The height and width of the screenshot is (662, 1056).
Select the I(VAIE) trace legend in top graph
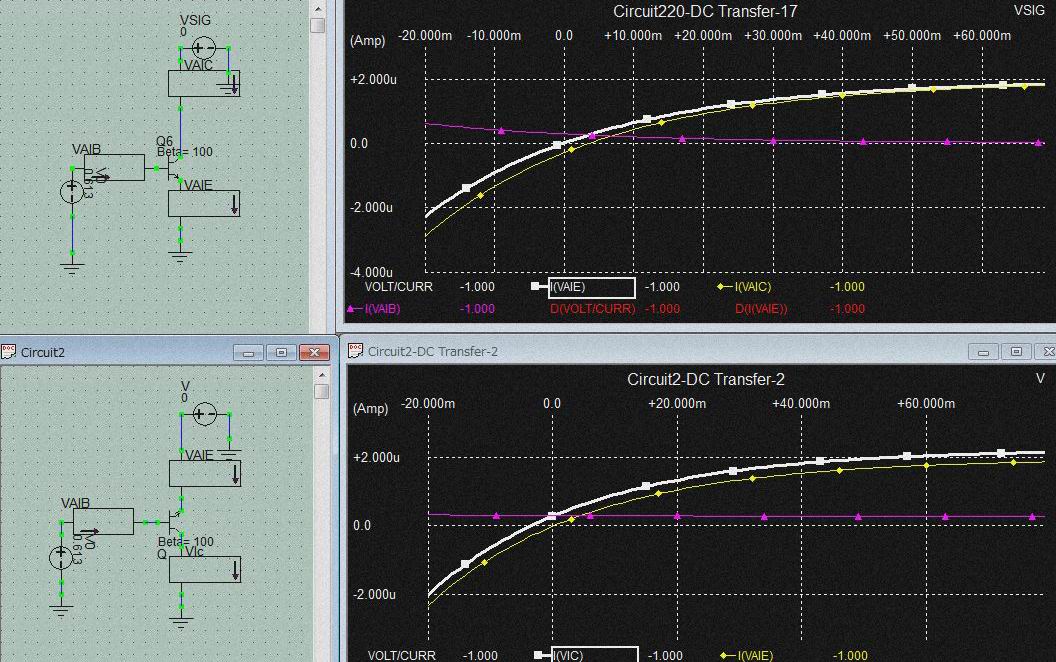(x=591, y=288)
